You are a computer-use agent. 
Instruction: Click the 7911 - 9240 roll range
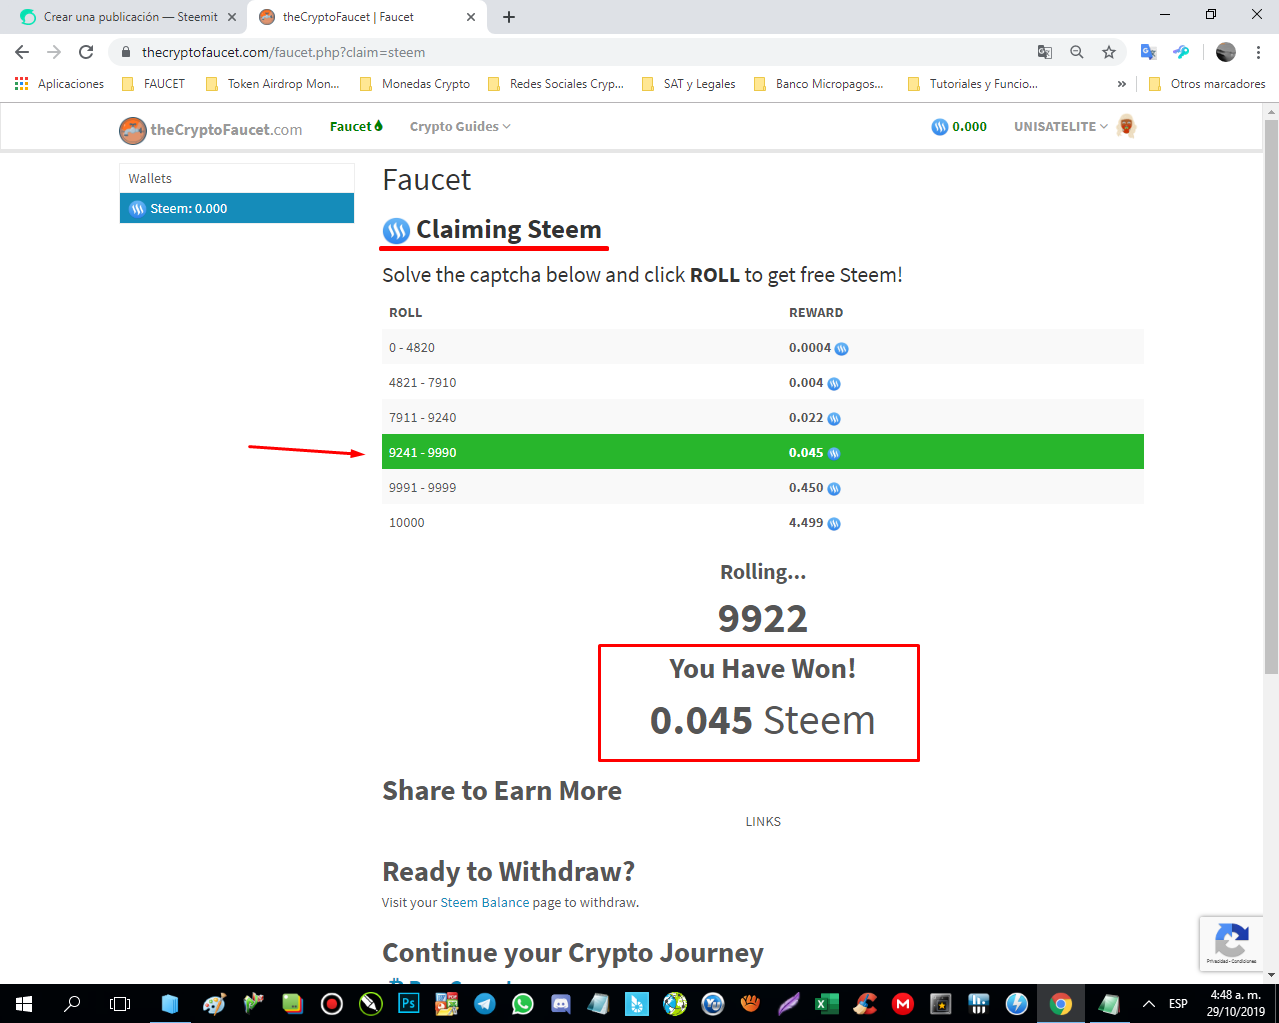pyautogui.click(x=422, y=417)
